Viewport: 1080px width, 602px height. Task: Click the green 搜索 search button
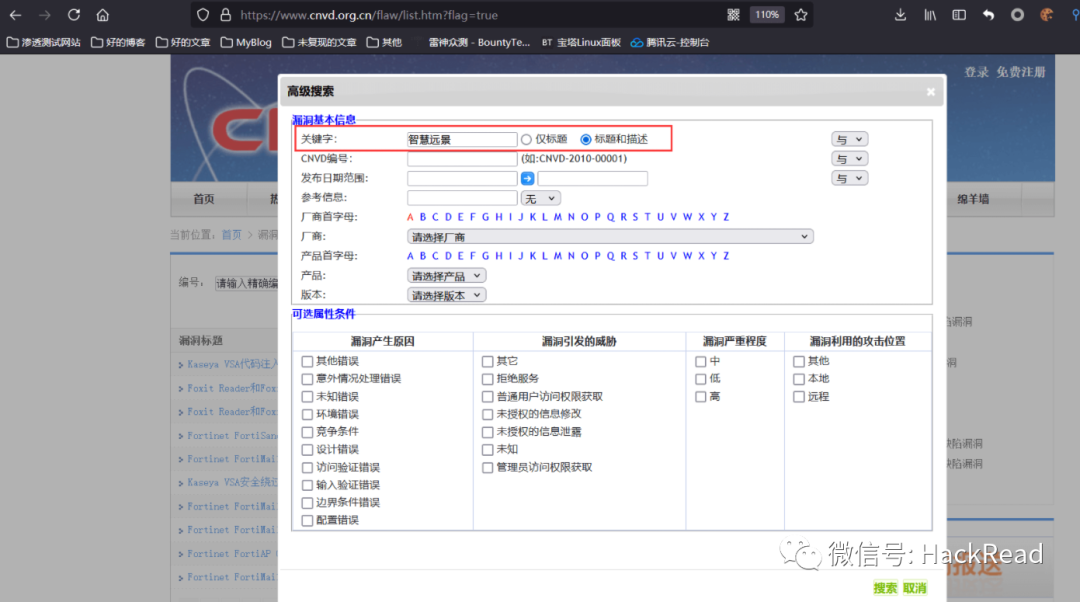pyautogui.click(x=885, y=588)
